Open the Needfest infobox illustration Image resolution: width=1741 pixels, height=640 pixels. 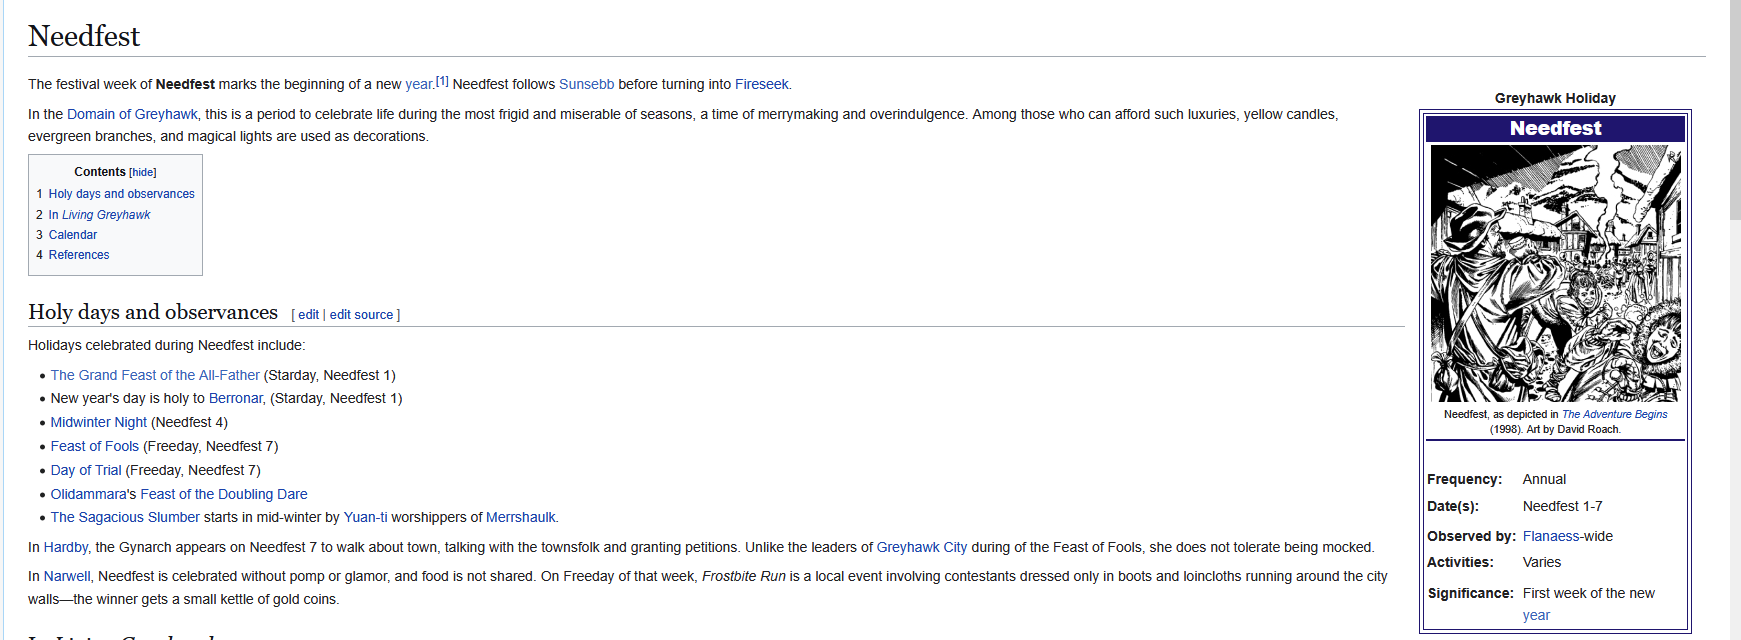pyautogui.click(x=1555, y=273)
